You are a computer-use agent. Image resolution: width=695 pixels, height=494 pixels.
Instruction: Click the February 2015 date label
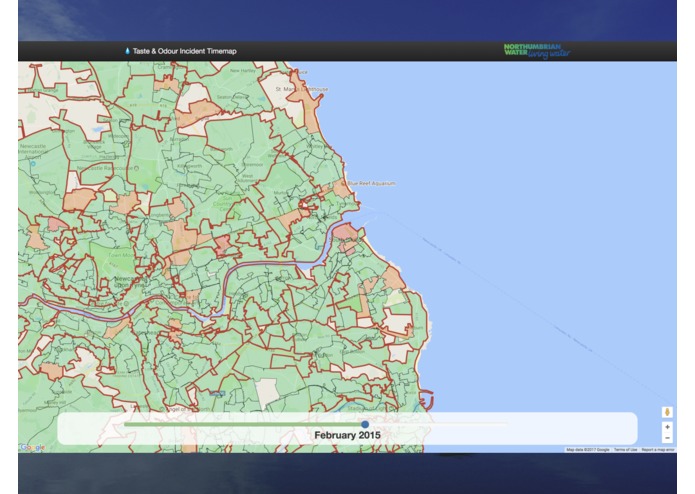click(348, 435)
